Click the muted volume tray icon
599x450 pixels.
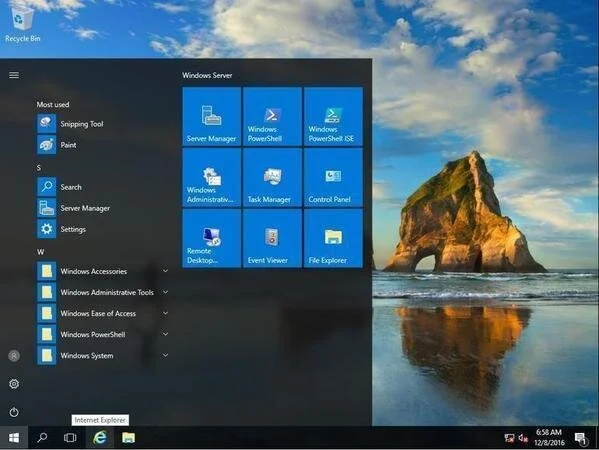(x=523, y=438)
